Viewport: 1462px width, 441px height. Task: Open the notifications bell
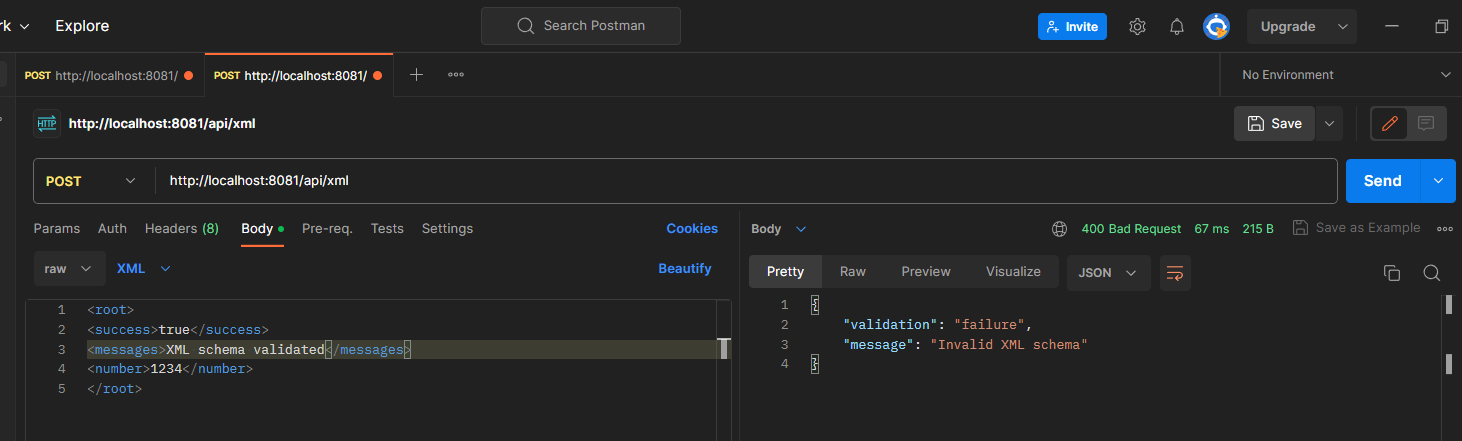pyautogui.click(x=1177, y=27)
